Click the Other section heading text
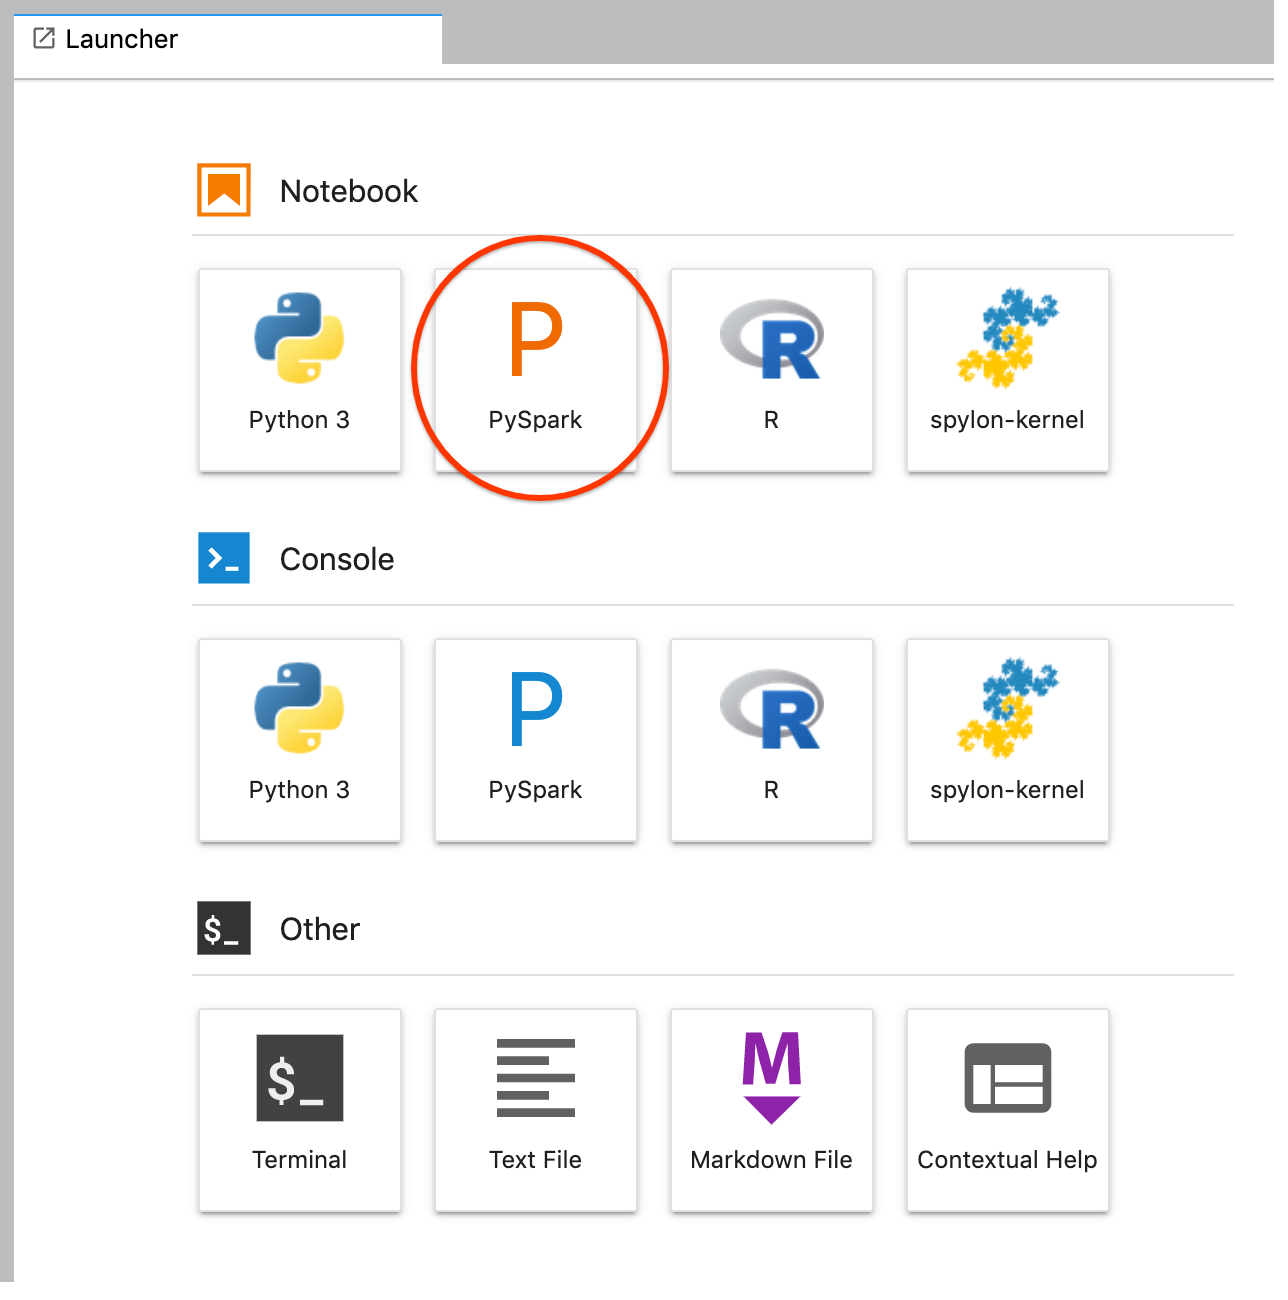 (319, 929)
